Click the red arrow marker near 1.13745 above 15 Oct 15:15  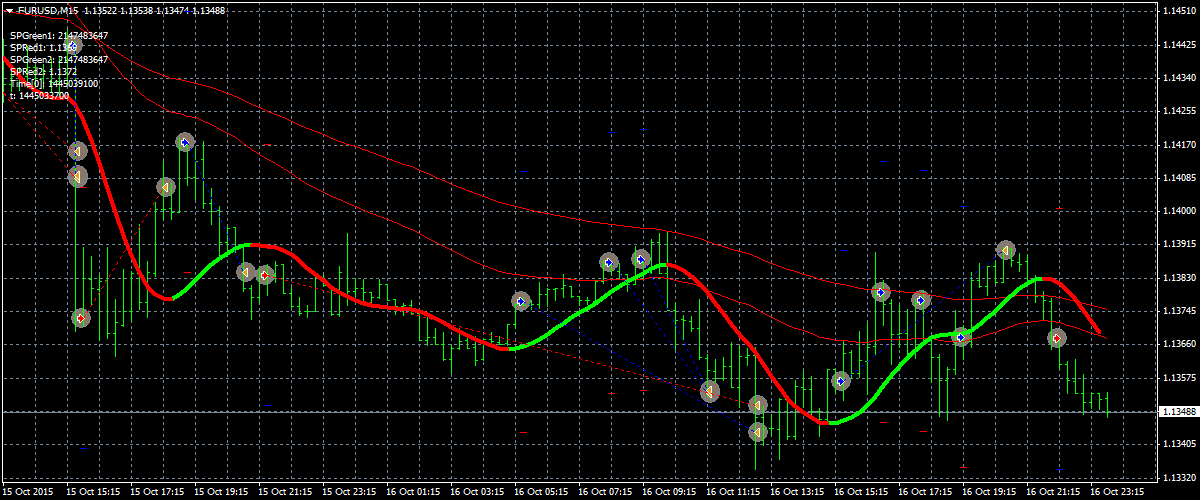[x=81, y=318]
